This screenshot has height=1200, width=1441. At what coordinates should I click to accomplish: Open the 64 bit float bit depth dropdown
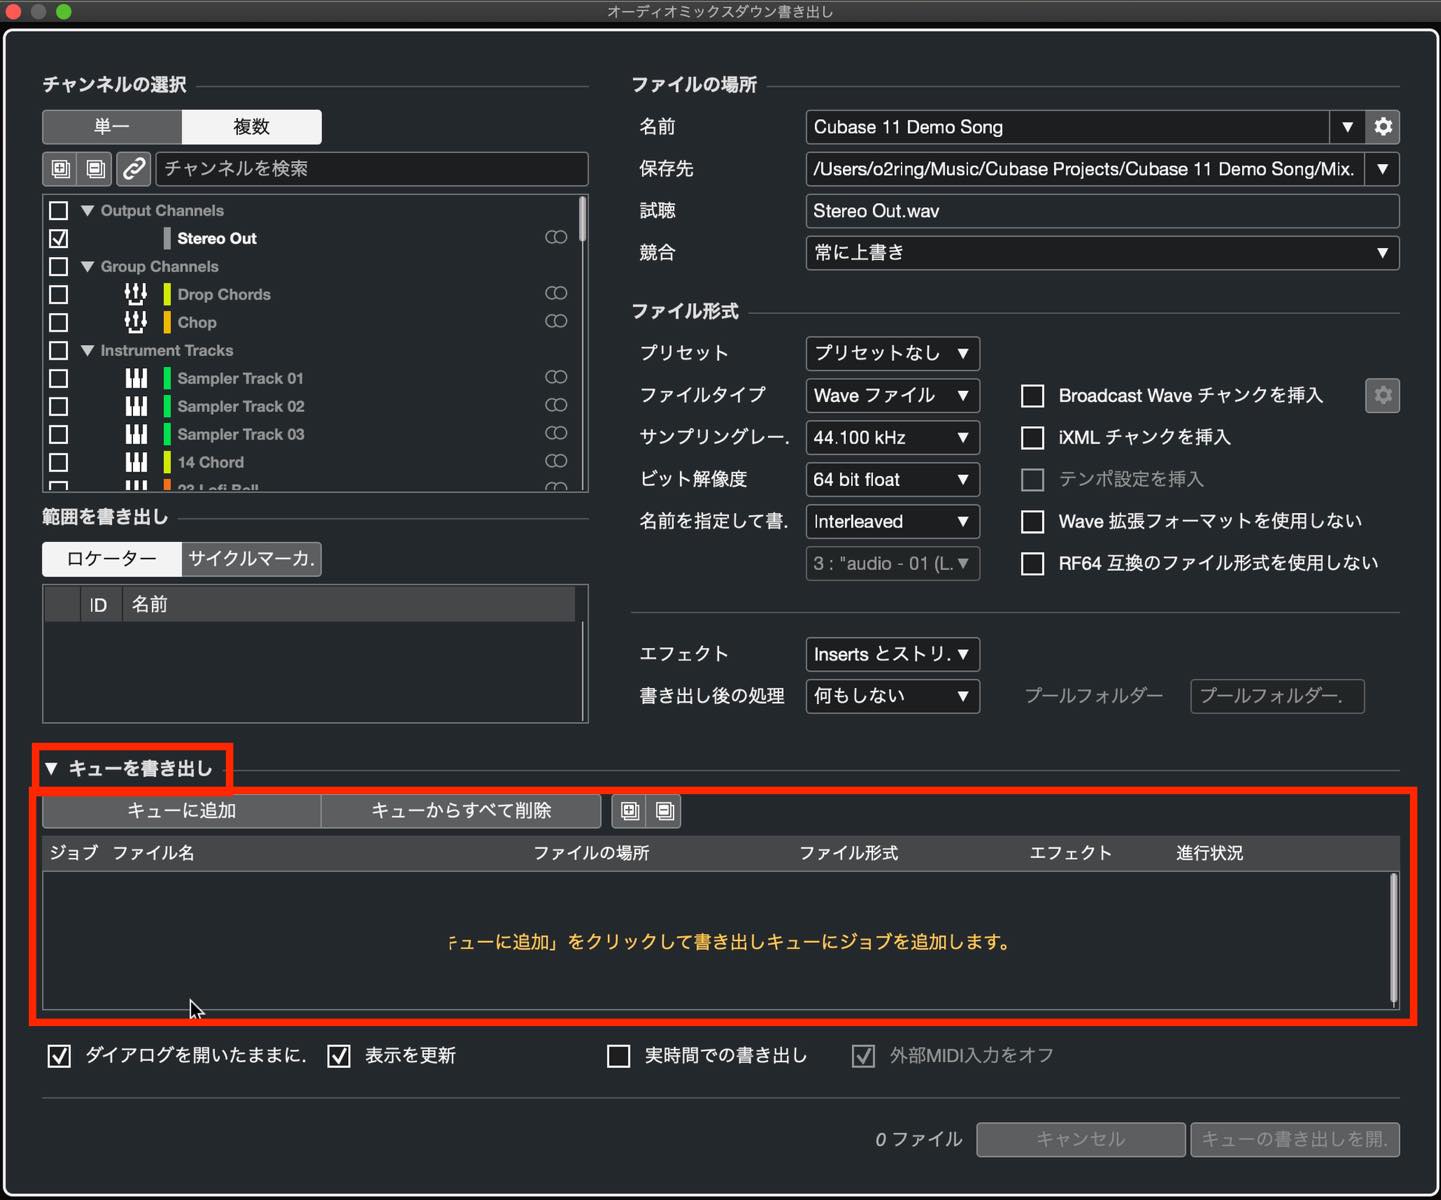892,479
